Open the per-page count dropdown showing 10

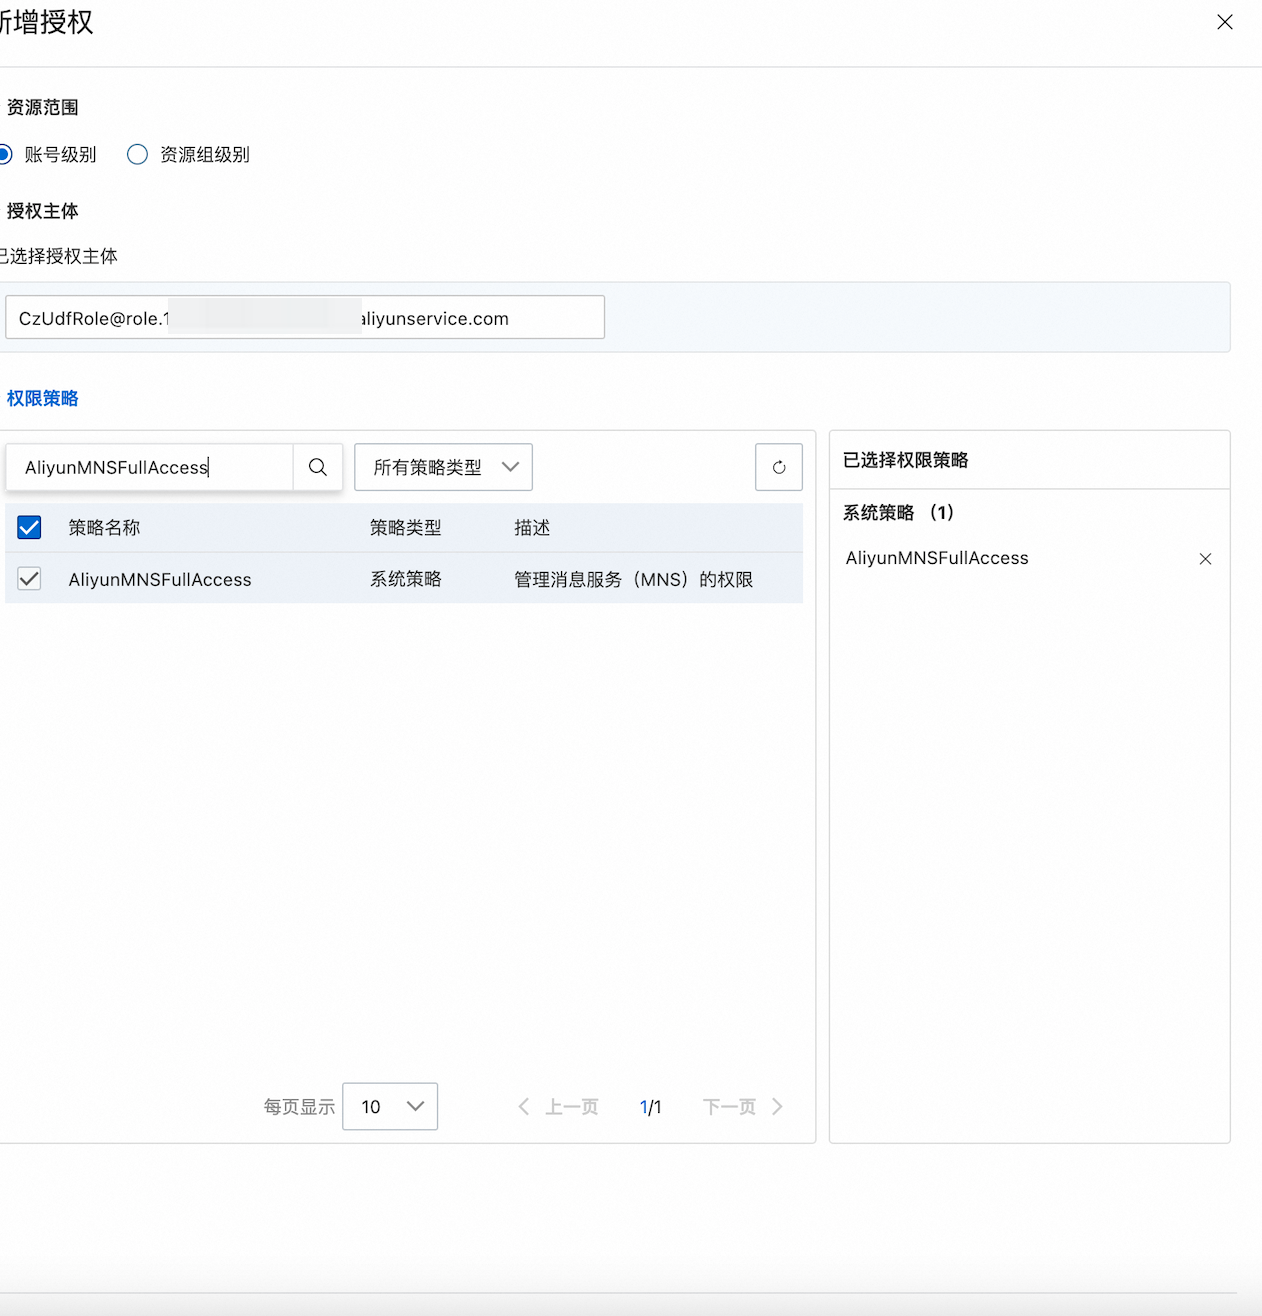tap(390, 1106)
